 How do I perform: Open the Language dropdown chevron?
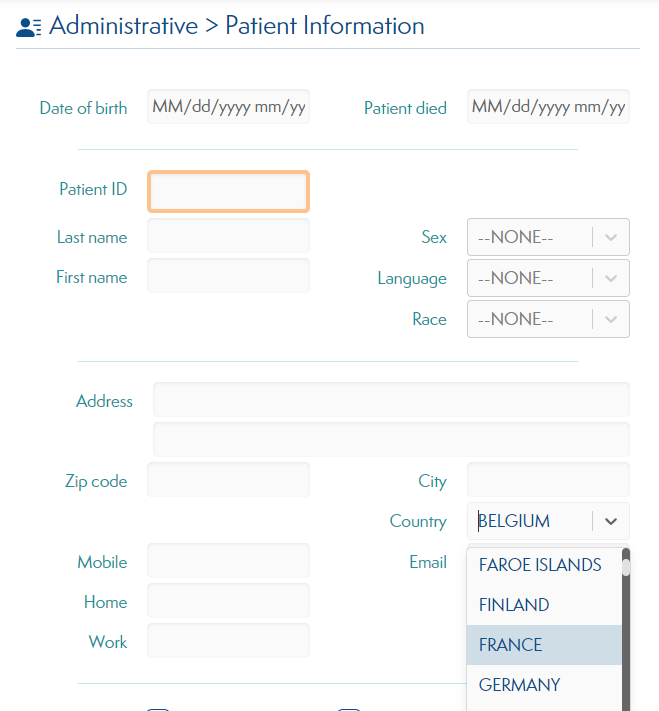[611, 278]
